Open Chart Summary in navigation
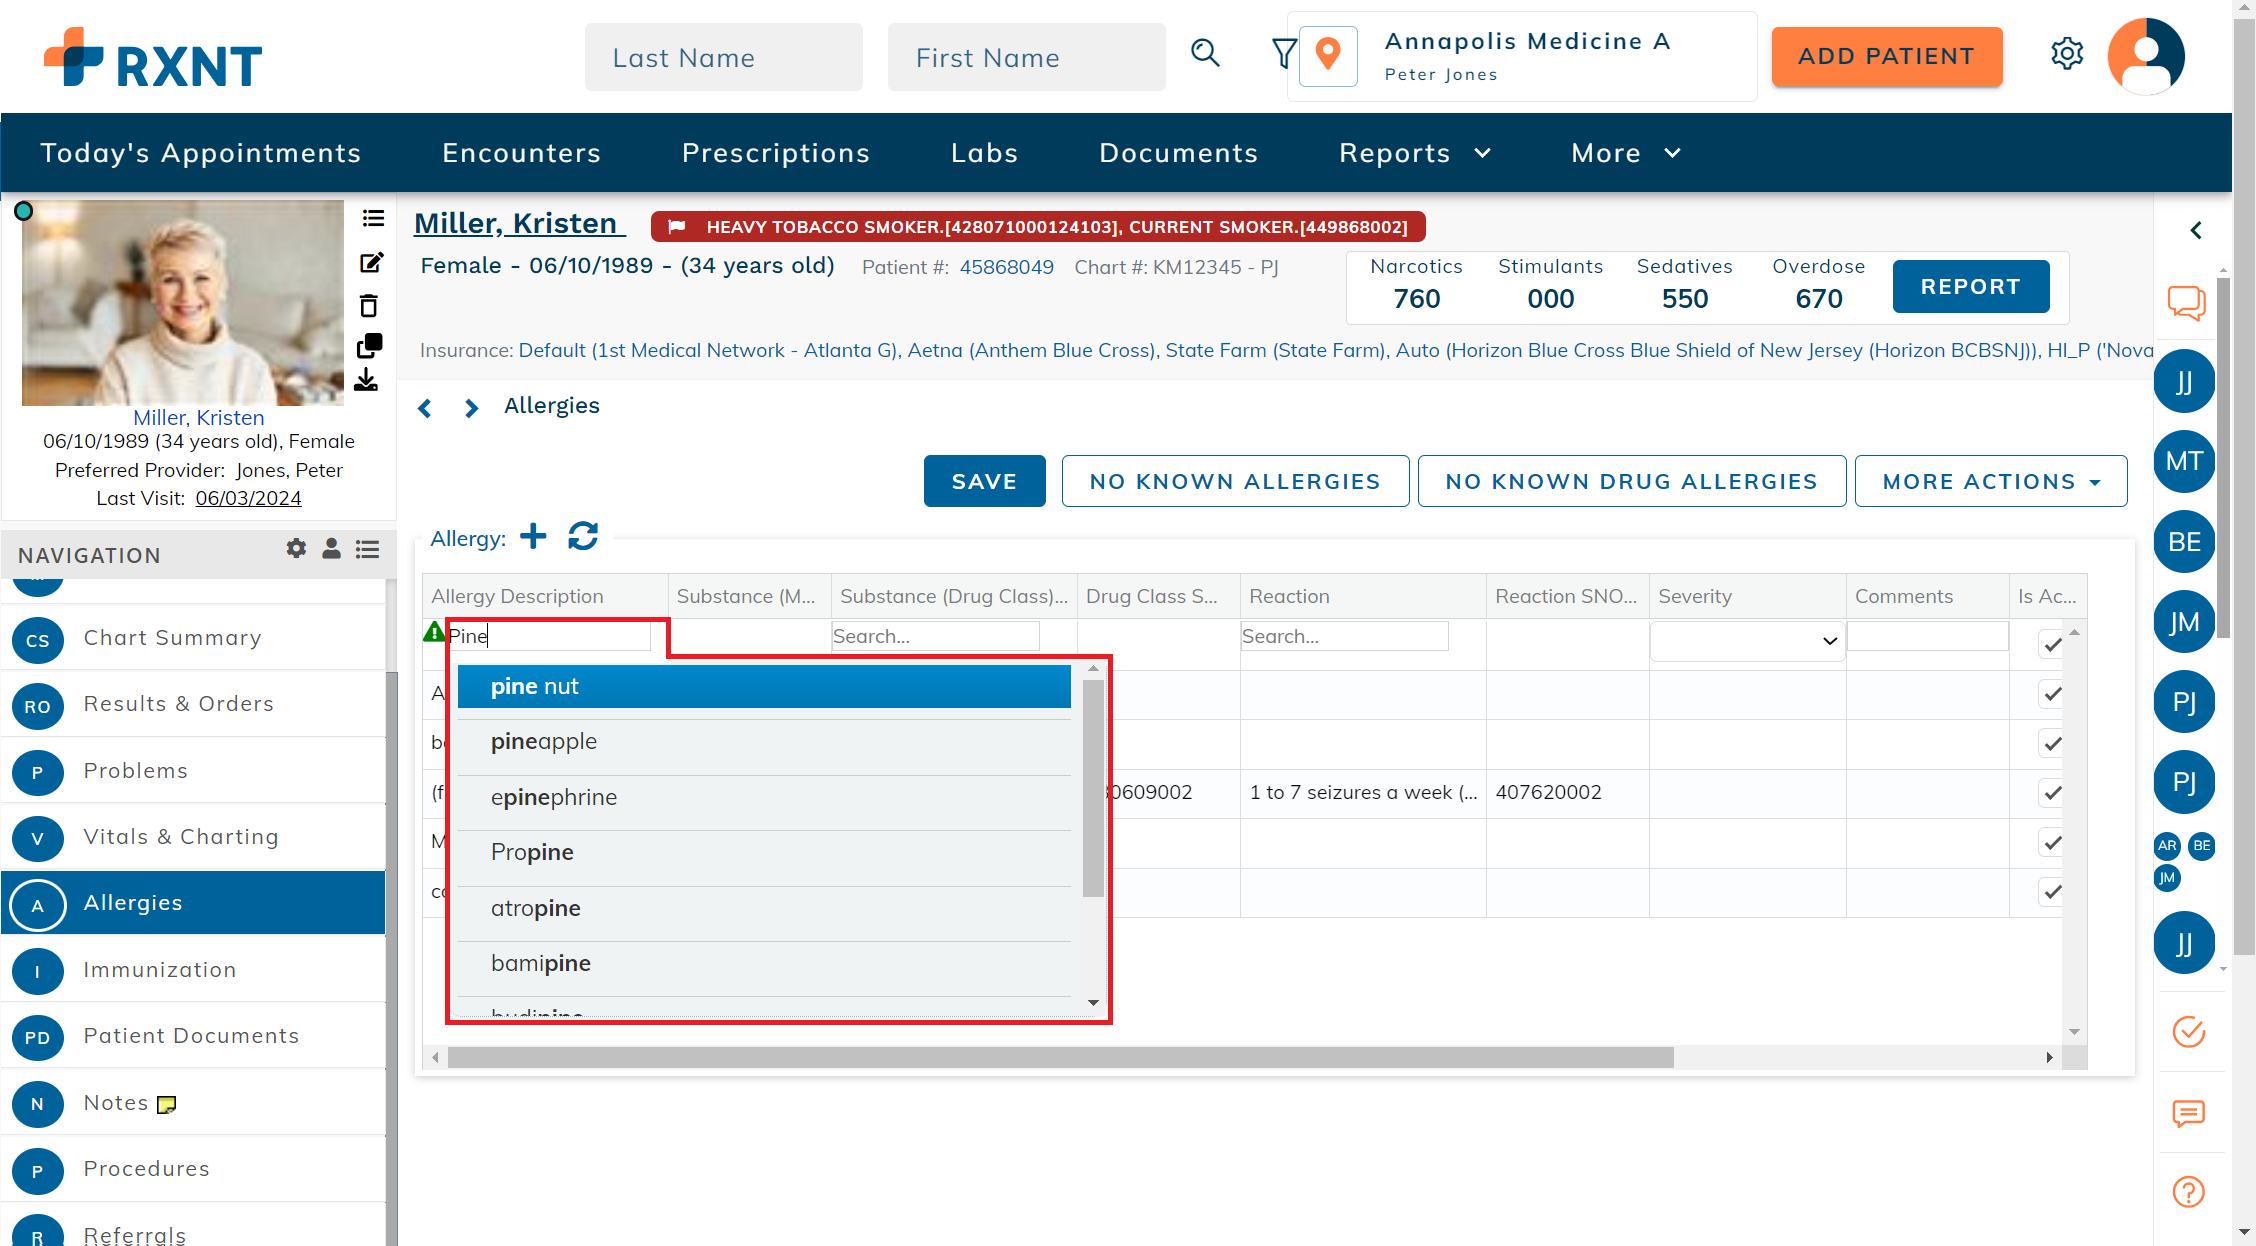This screenshot has width=2256, height=1246. [193, 638]
